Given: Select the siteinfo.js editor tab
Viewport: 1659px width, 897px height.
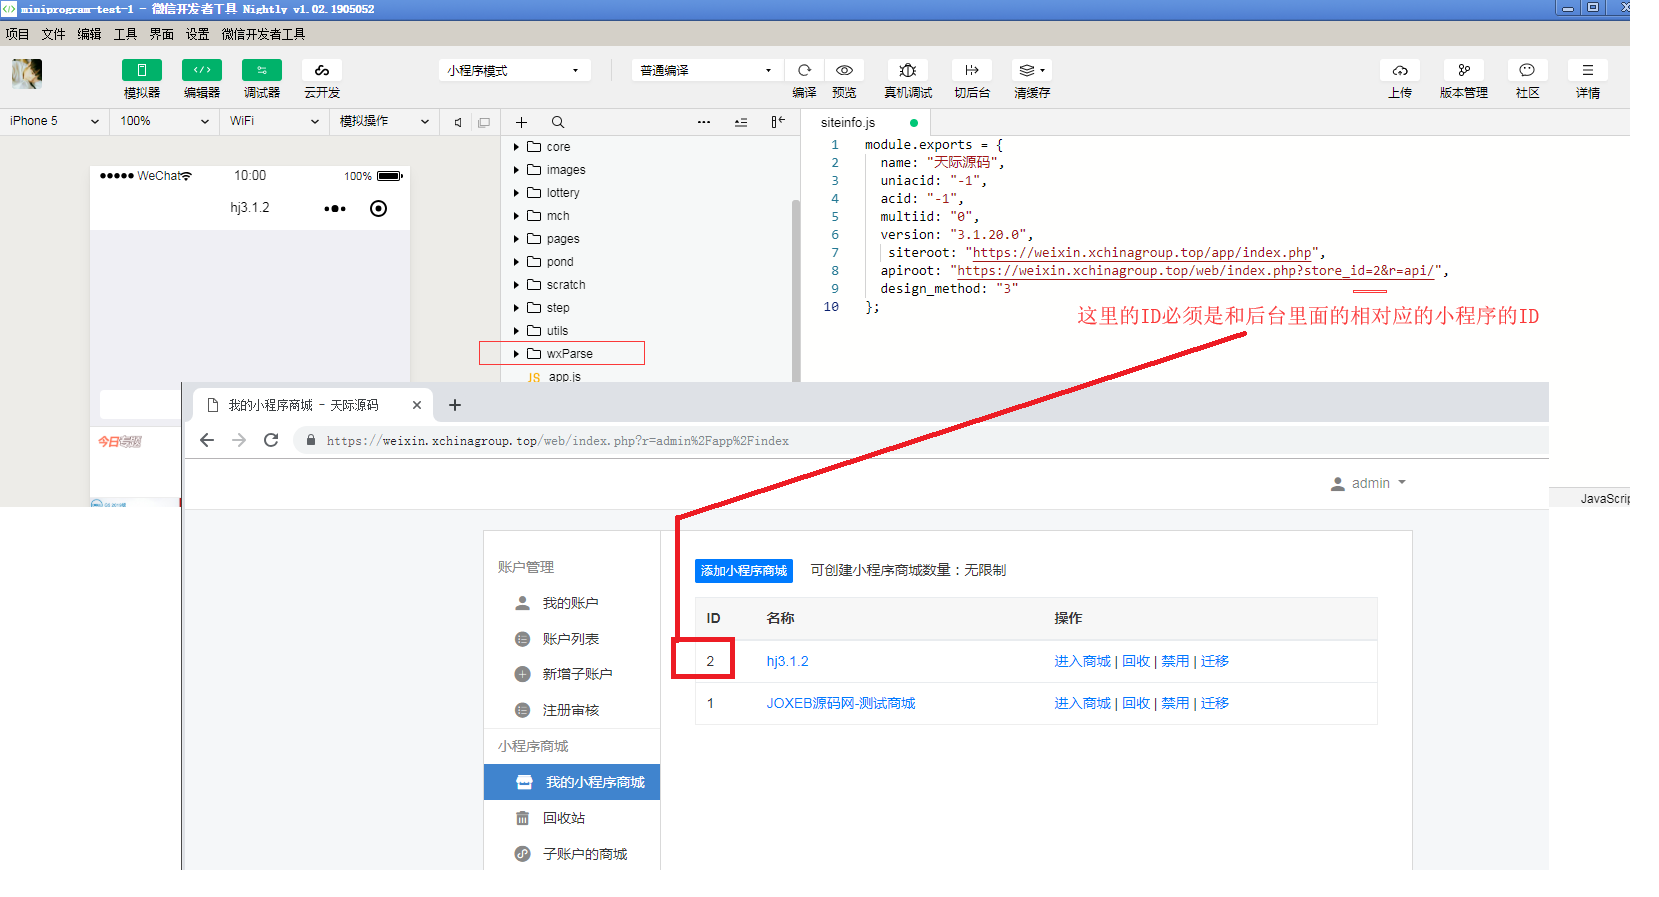Looking at the screenshot, I should click(866, 122).
